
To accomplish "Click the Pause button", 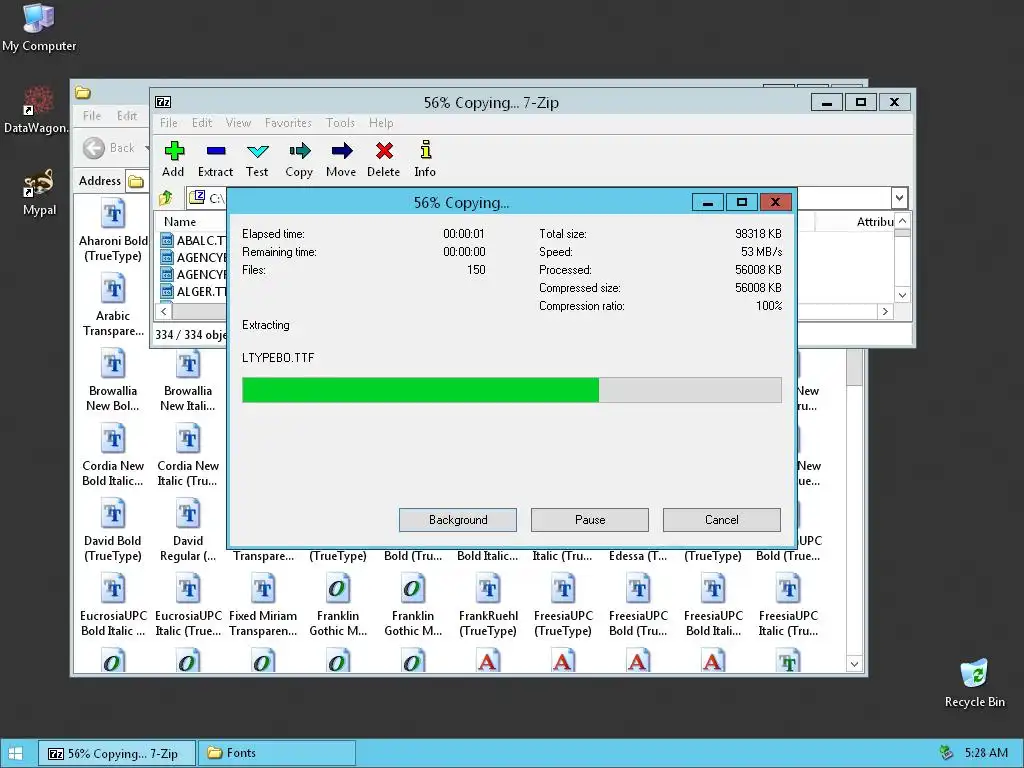I will 590,520.
